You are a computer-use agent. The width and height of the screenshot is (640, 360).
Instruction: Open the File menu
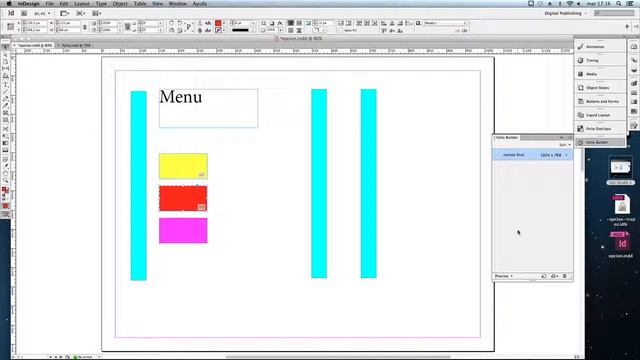[x=49, y=4]
